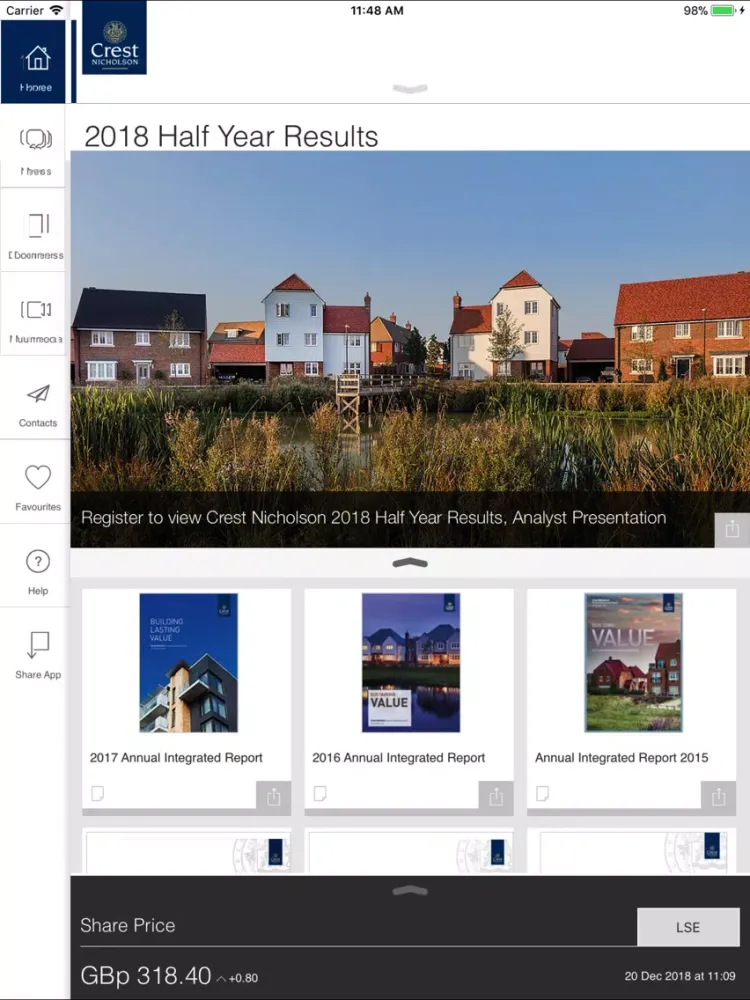Open the News section speech-bubble icon
The image size is (750, 1000).
click(36, 138)
